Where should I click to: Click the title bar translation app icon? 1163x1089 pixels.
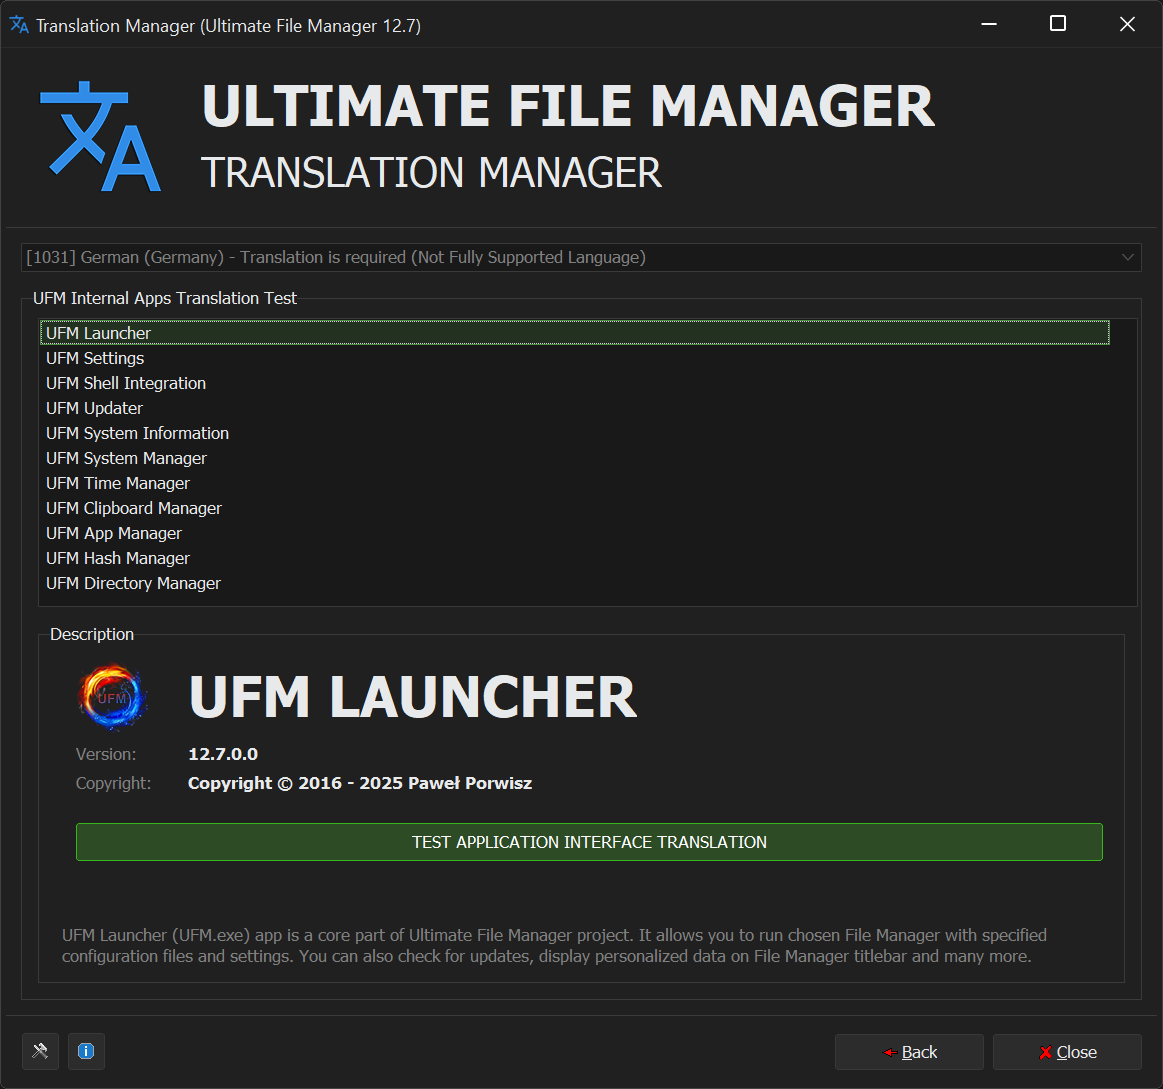19,25
